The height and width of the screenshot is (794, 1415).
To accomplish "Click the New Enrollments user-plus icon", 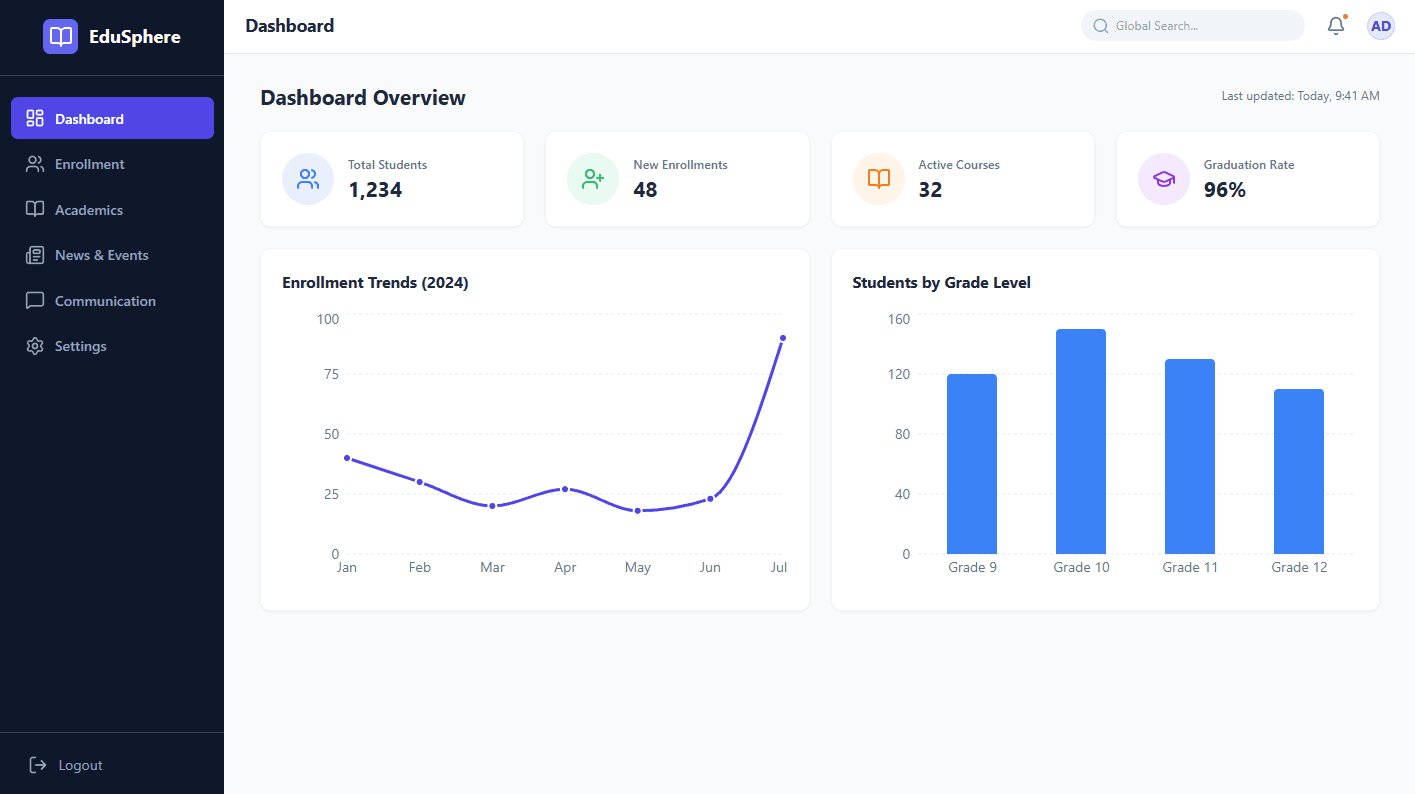I will click(593, 179).
